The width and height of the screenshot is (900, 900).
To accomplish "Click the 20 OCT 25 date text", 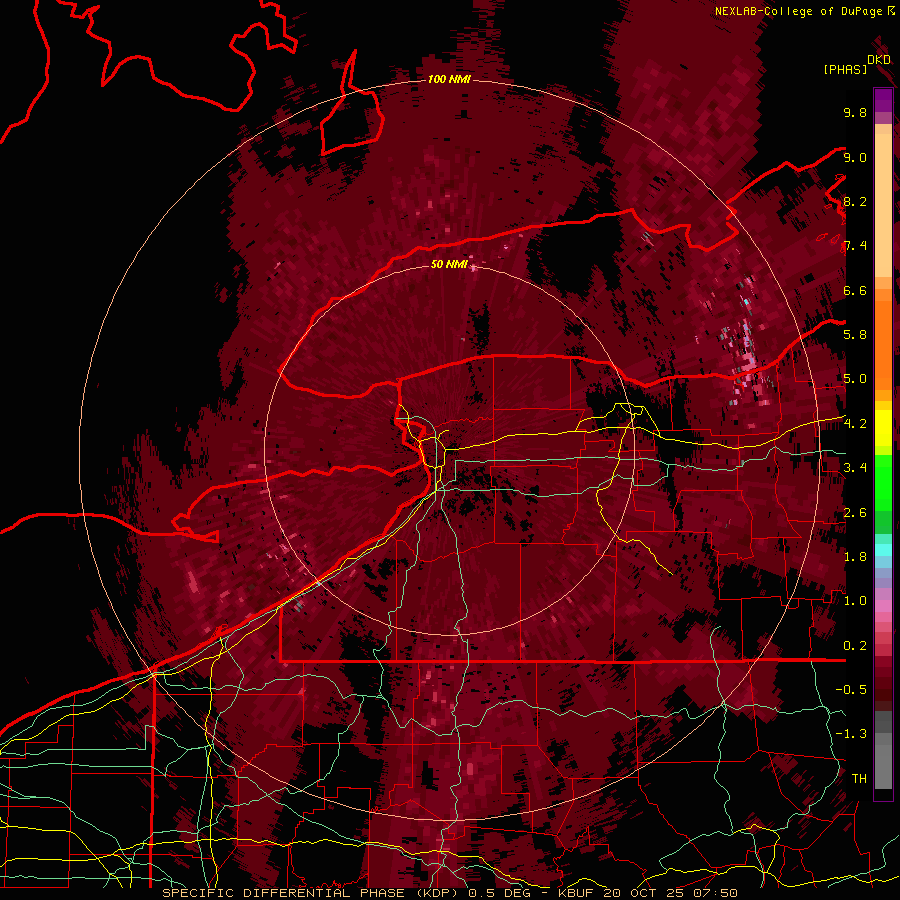I will click(645, 893).
